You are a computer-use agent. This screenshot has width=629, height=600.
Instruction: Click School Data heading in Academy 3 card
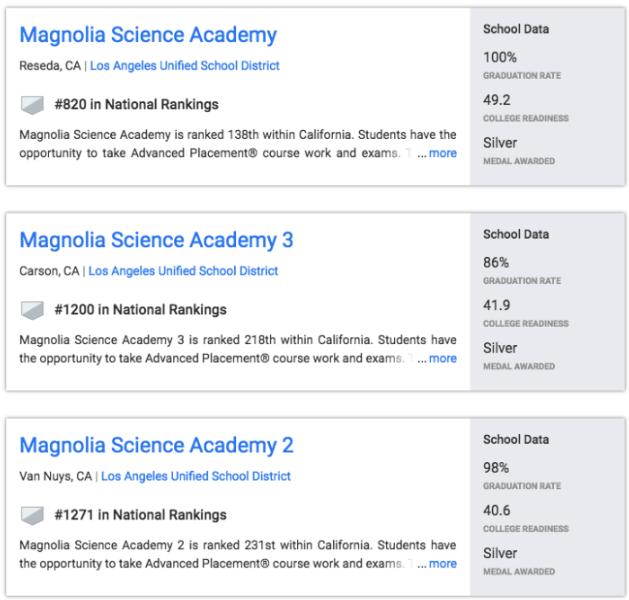pyautogui.click(x=515, y=235)
